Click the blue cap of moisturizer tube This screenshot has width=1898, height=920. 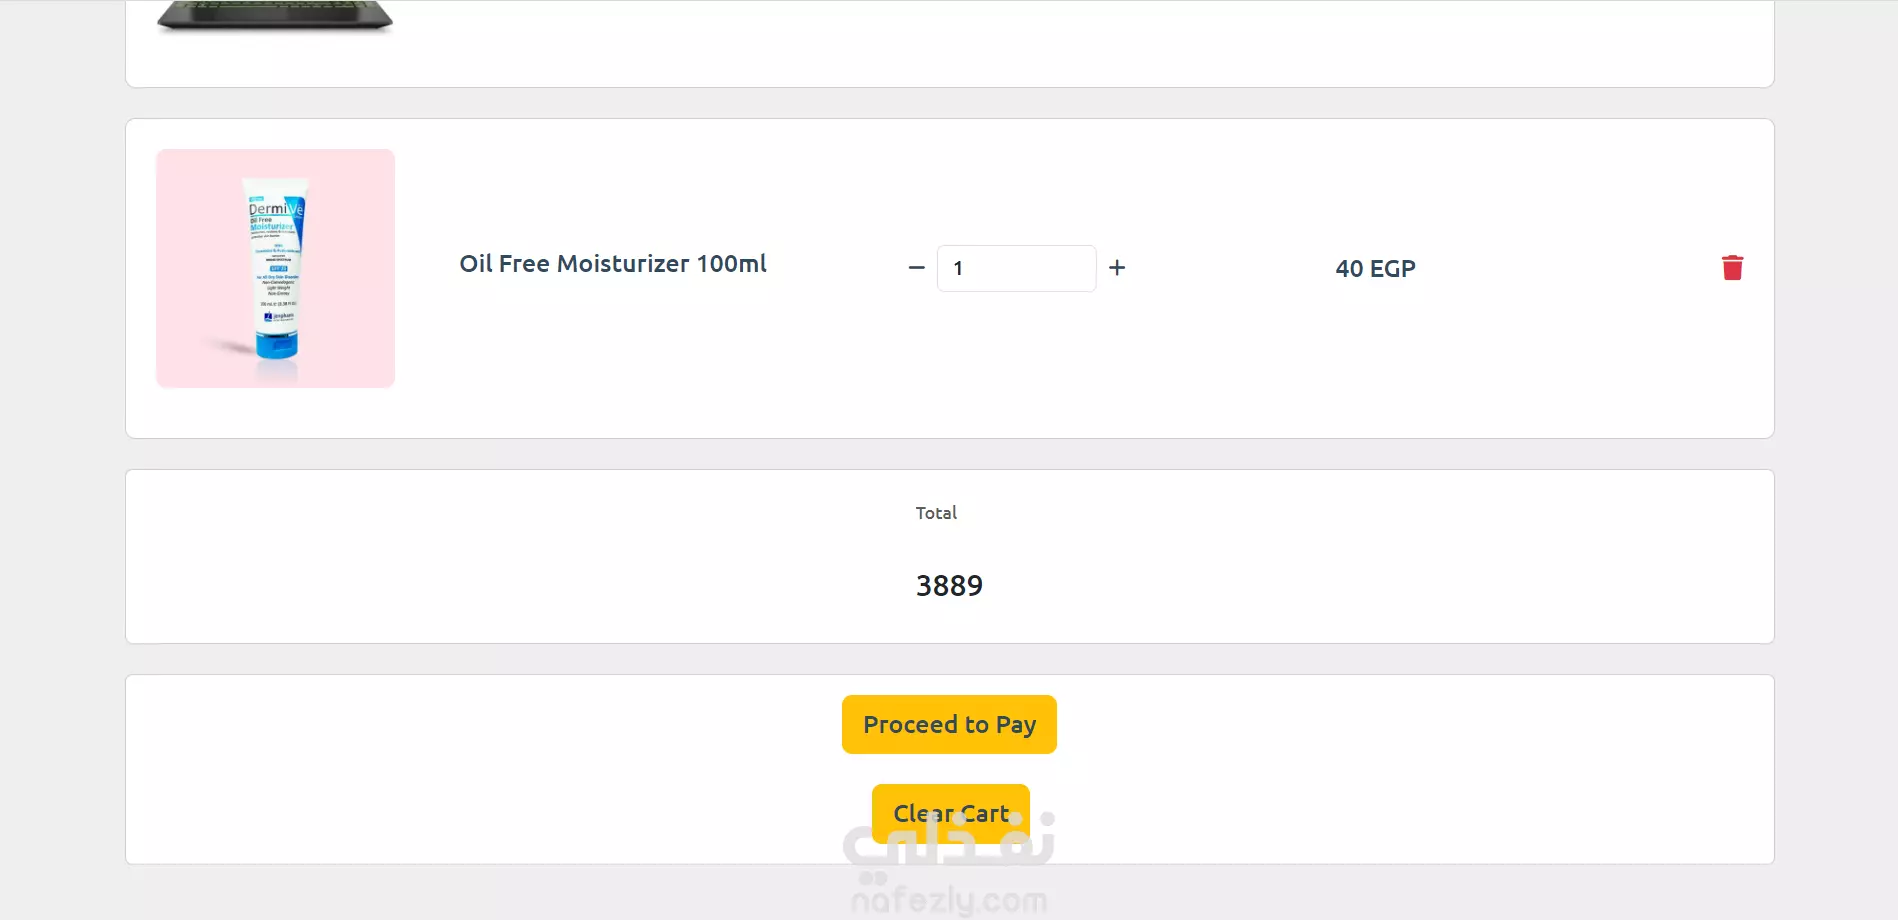click(x=277, y=345)
